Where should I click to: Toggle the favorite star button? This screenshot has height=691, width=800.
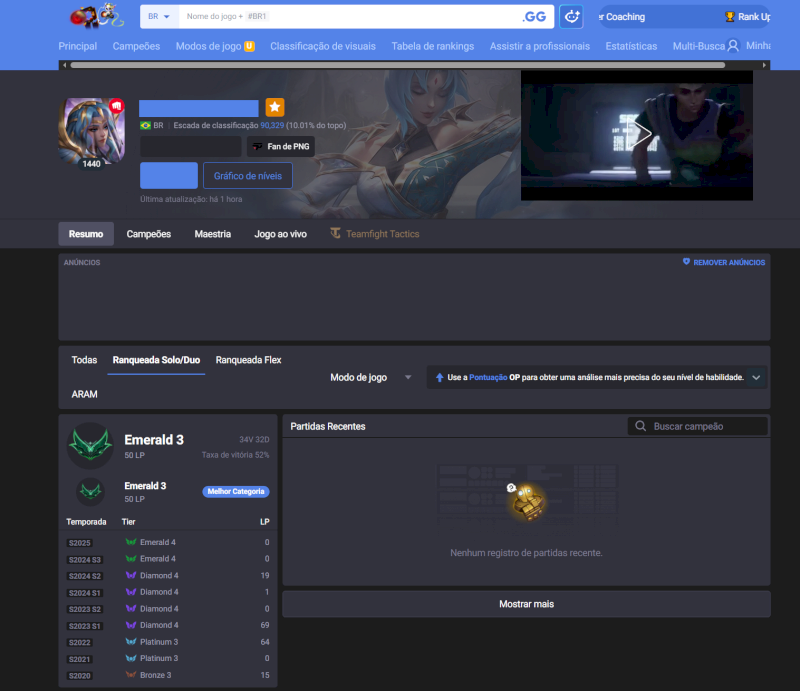[275, 107]
